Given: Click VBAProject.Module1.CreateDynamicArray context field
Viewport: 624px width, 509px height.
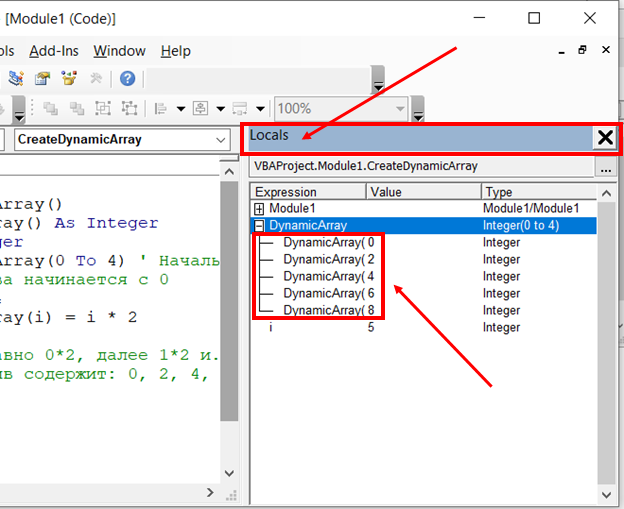Looking at the screenshot, I should (x=421, y=166).
